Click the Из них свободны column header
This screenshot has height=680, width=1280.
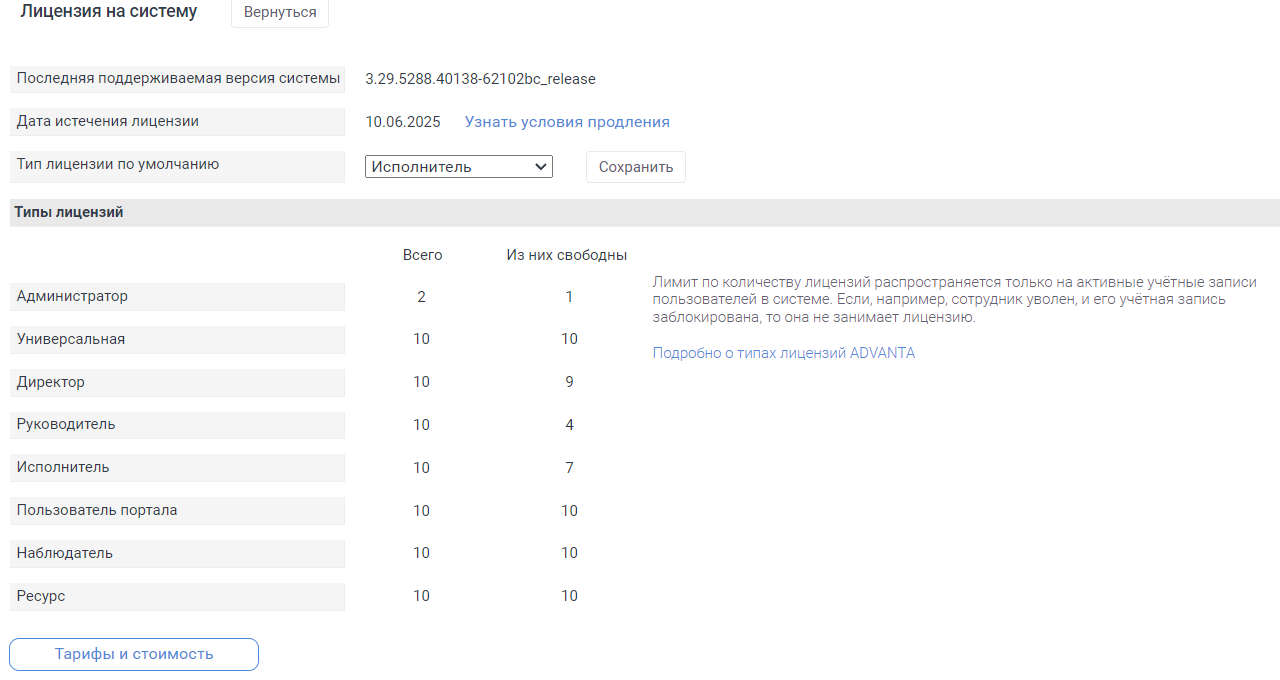coord(567,255)
